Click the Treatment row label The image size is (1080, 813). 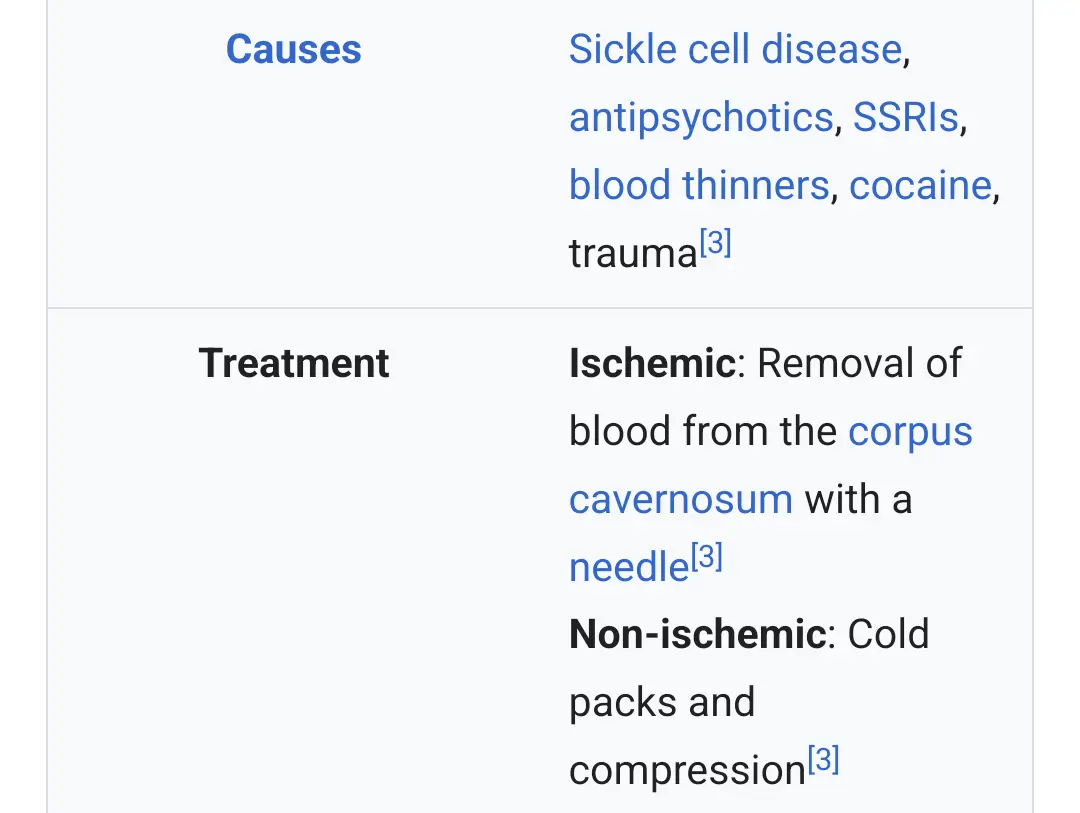pos(293,363)
